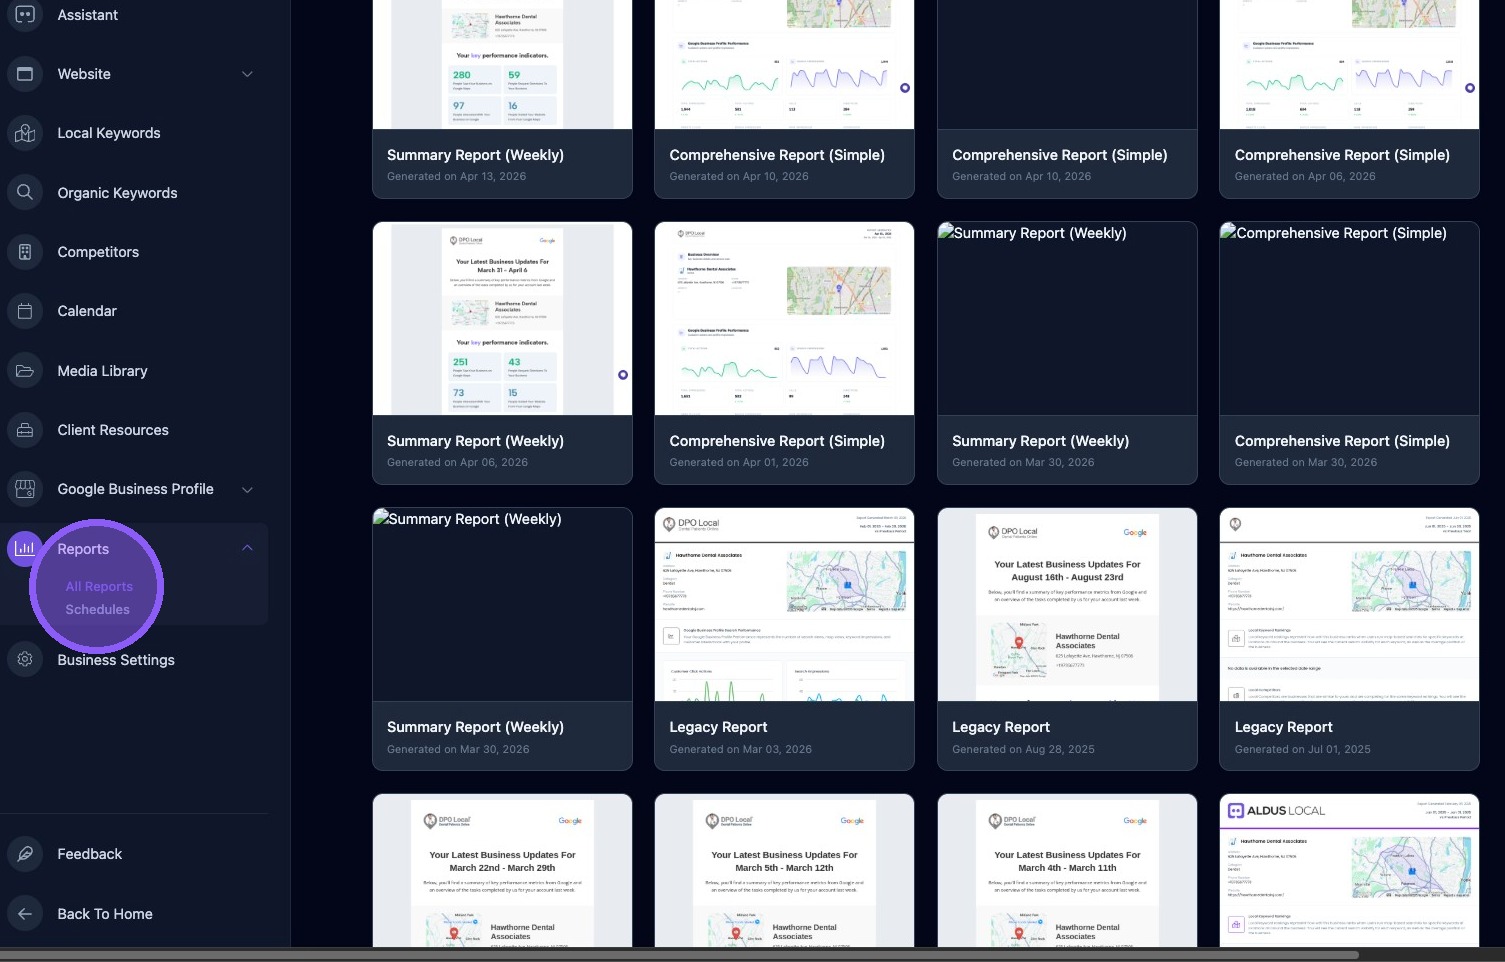Open Organic Keywords menu entry
This screenshot has width=1505, height=962.
click(117, 193)
